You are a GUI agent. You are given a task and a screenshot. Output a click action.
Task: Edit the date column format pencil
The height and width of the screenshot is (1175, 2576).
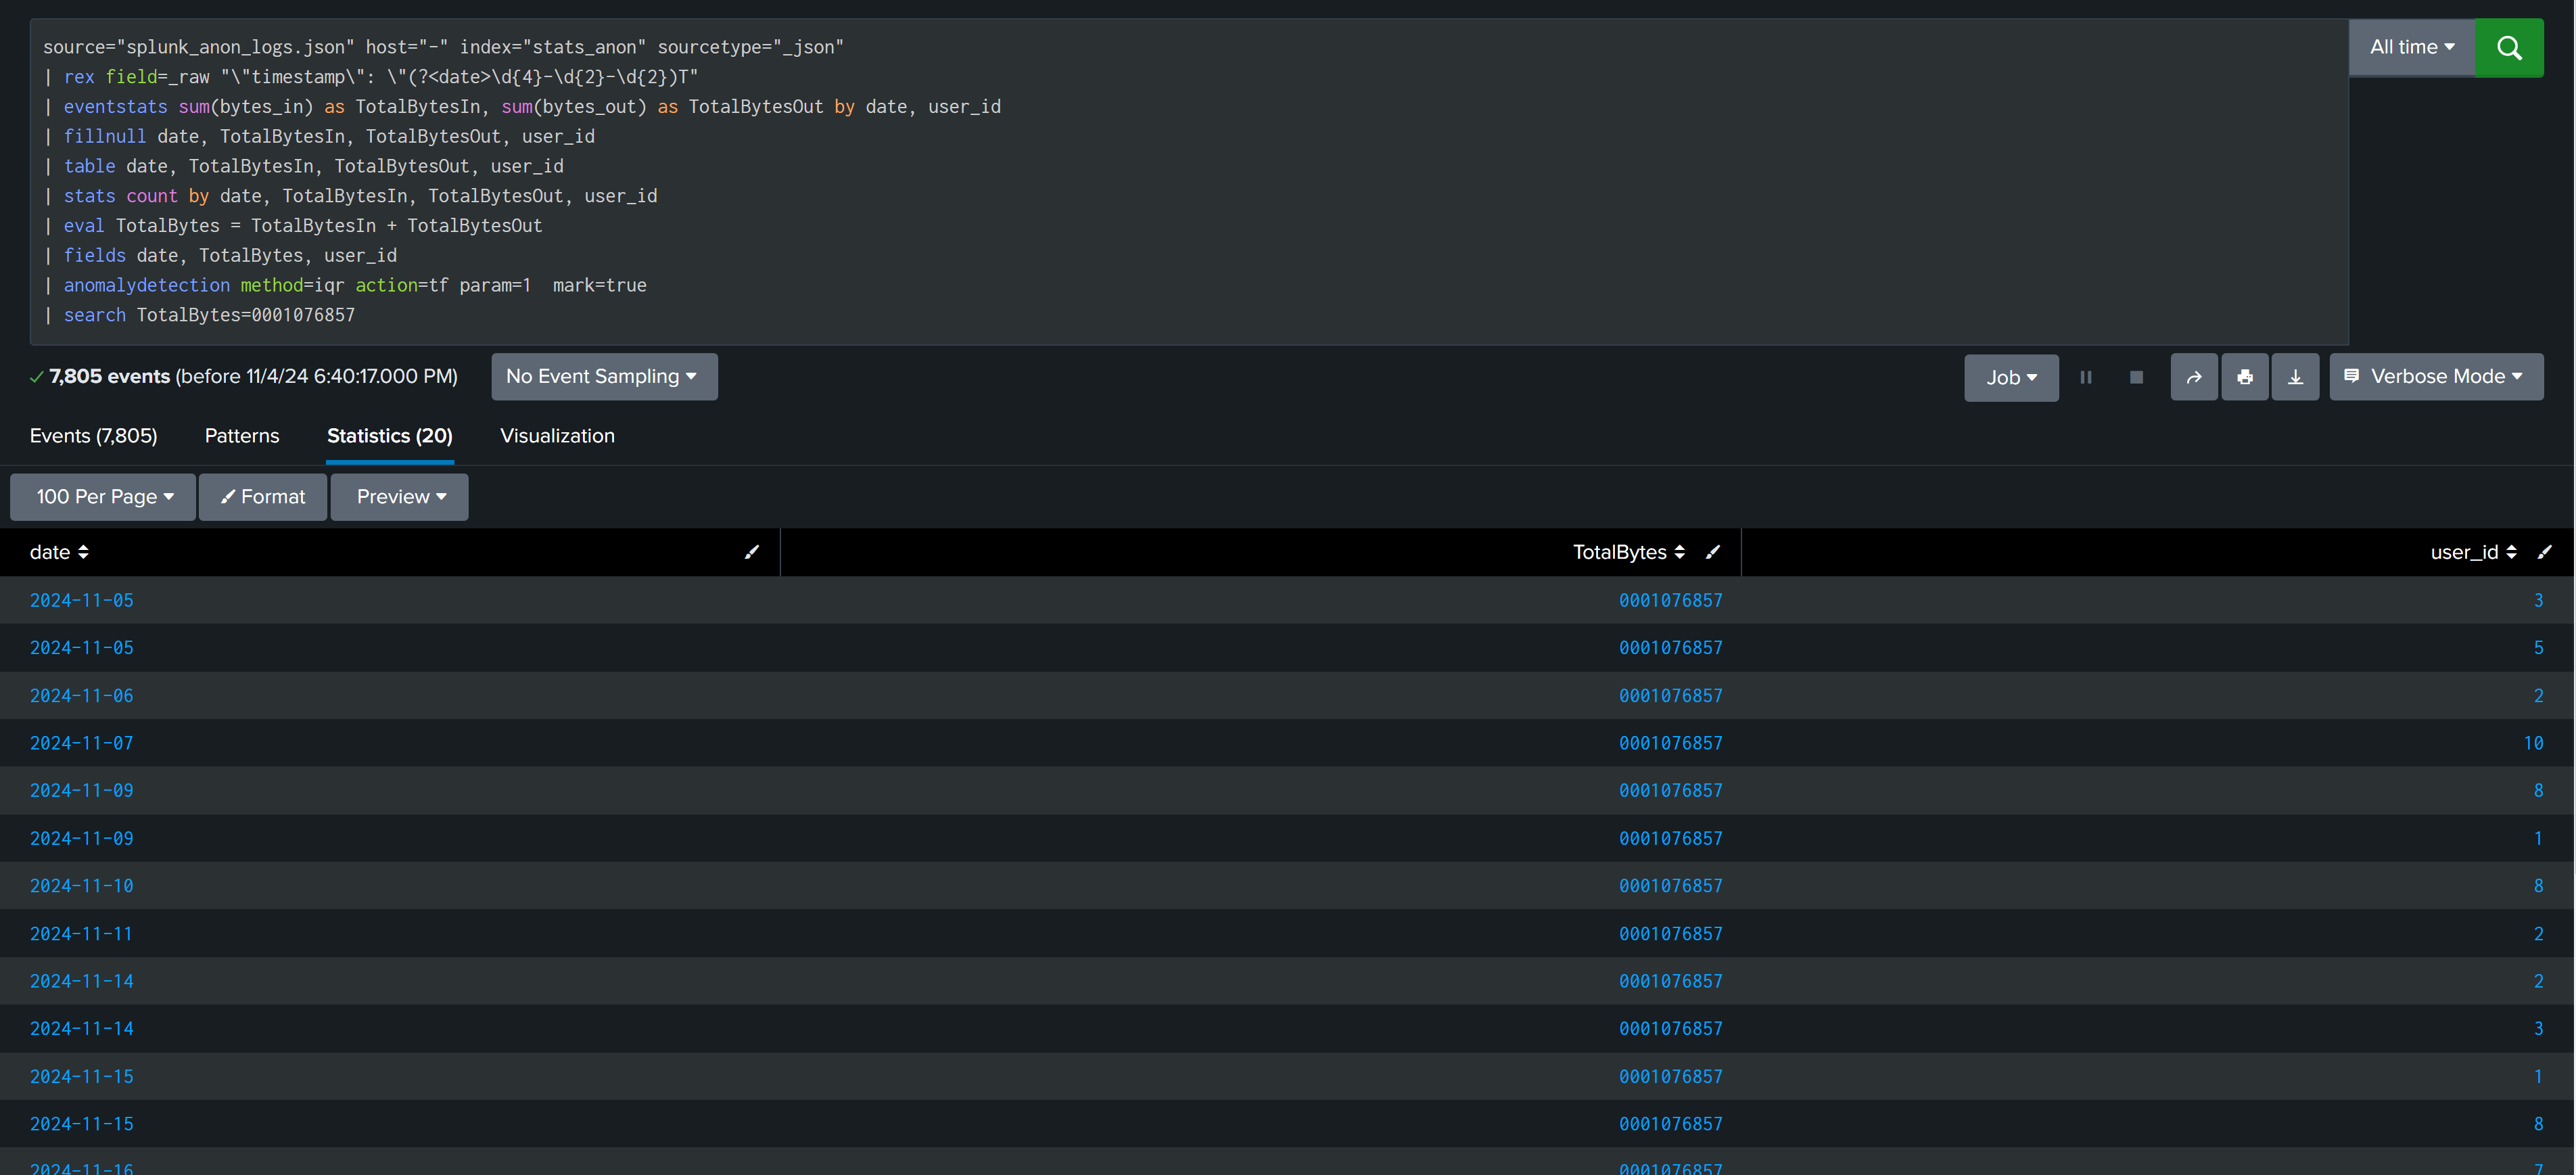pos(751,552)
